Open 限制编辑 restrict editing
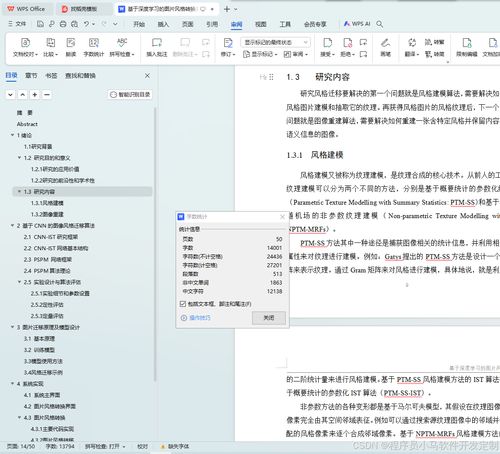The width and height of the screenshot is (500, 454). coord(467,47)
